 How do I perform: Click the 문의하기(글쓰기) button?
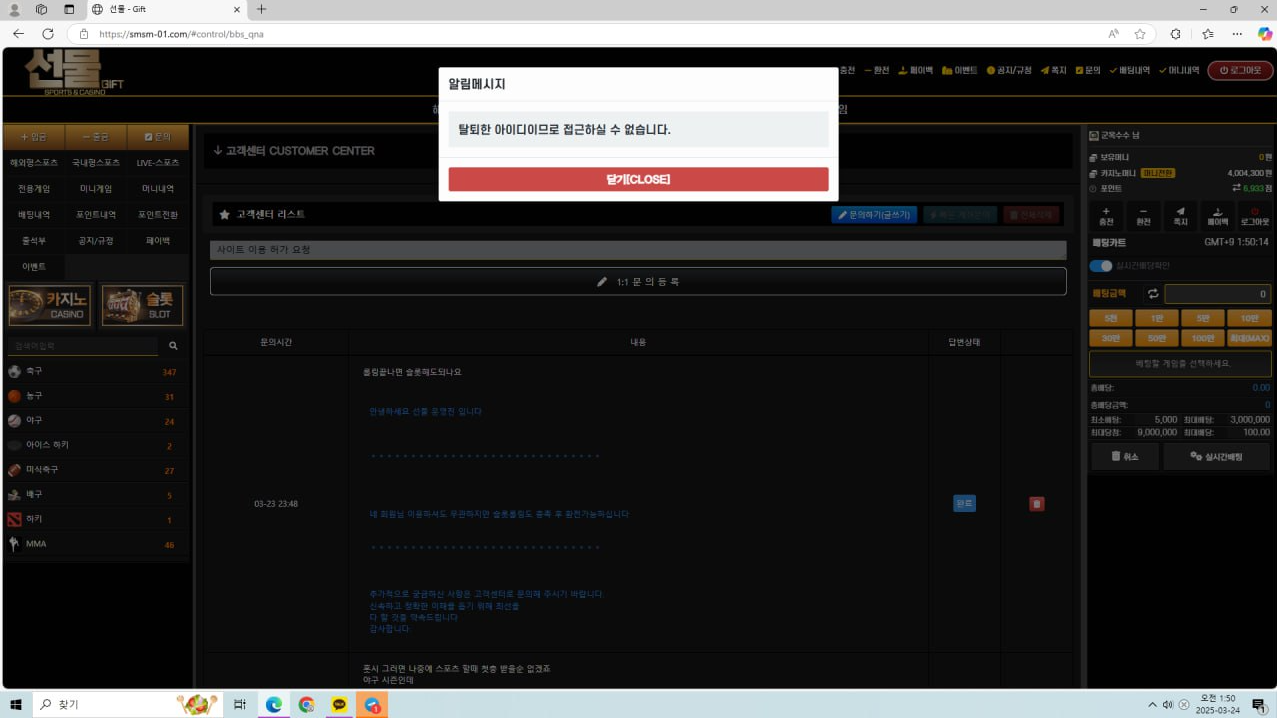873,215
